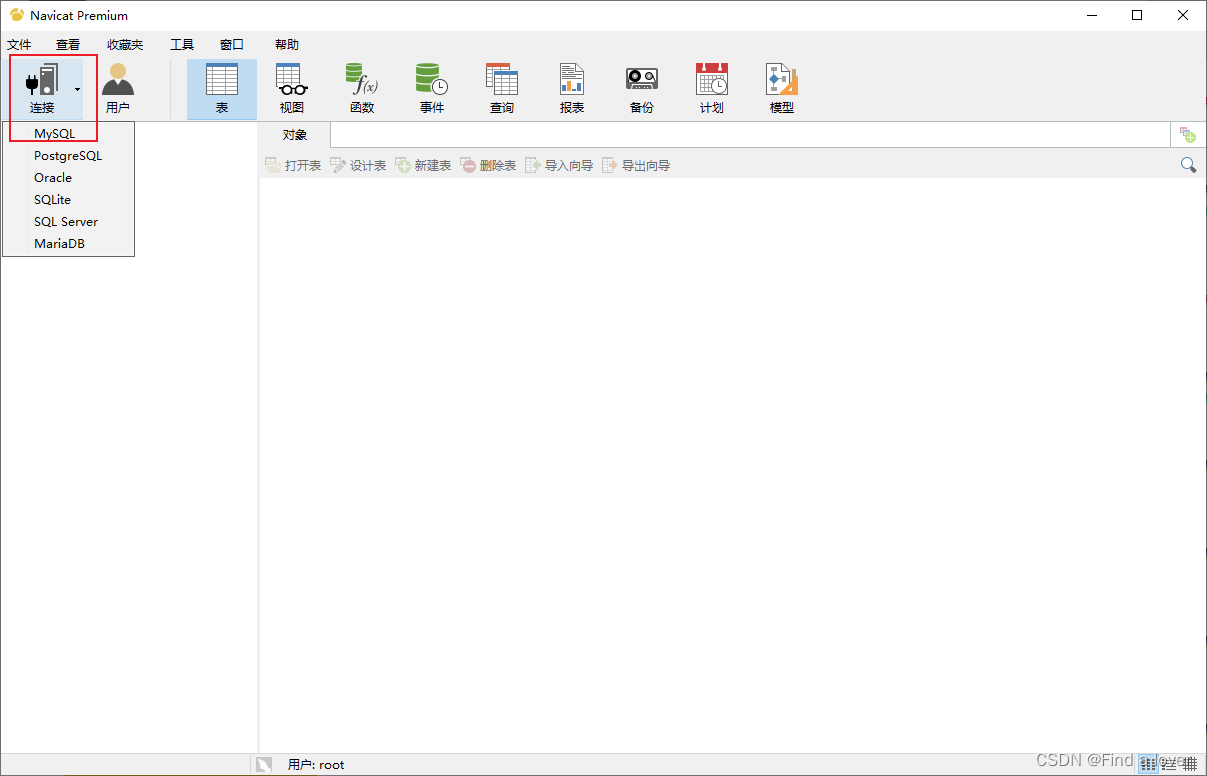Choose MariaDB from connection list
Image resolution: width=1207 pixels, height=776 pixels.
tap(68, 243)
